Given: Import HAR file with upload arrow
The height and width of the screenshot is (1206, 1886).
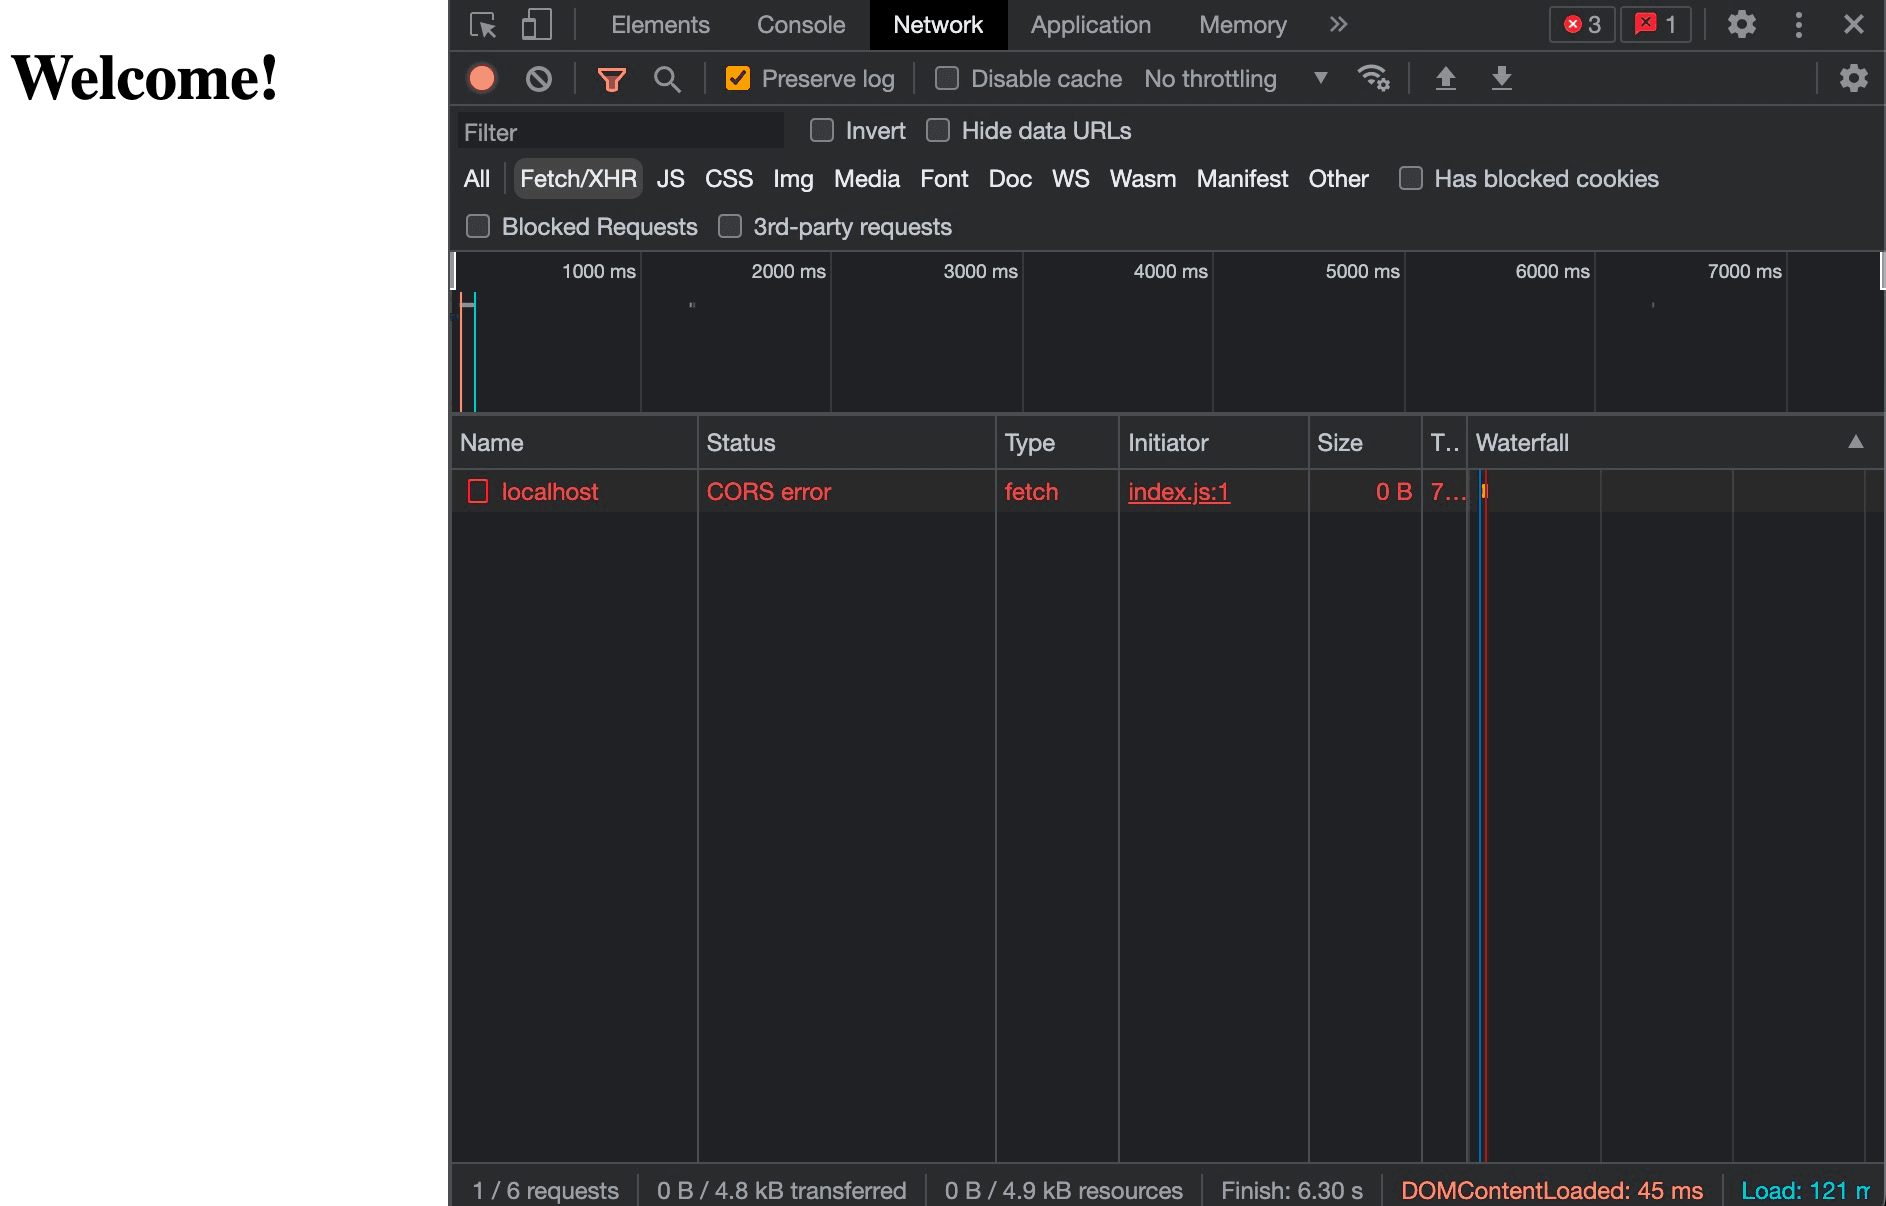Looking at the screenshot, I should [1446, 78].
